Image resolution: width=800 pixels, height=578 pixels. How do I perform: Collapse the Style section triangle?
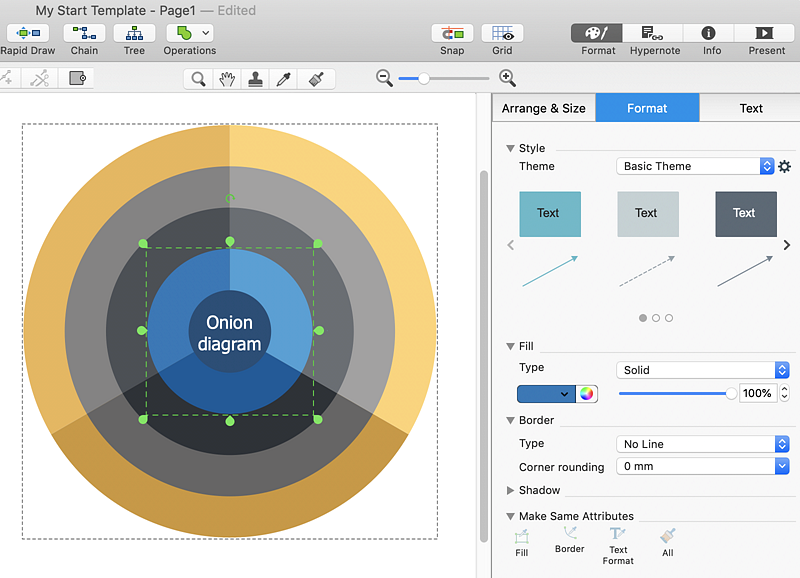[x=510, y=148]
